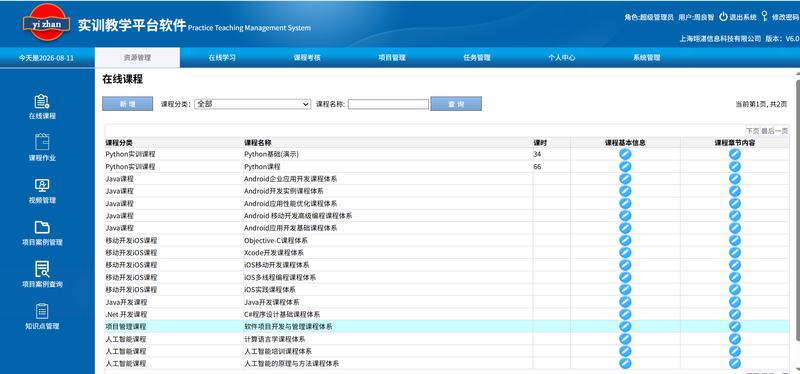Edit chapter content for Android应用开发基础课程体系
The image size is (800, 374).
point(735,228)
